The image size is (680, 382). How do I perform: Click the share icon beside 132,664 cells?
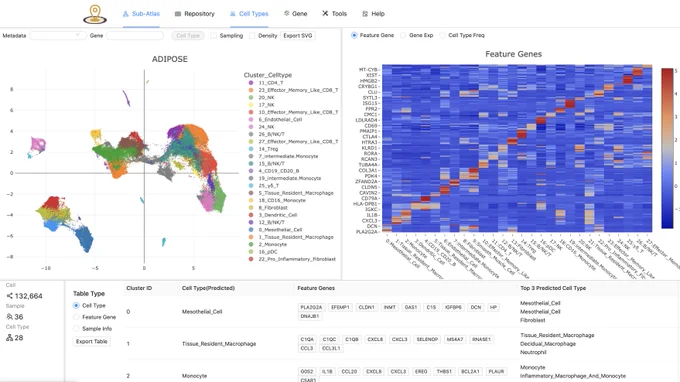click(x=10, y=296)
